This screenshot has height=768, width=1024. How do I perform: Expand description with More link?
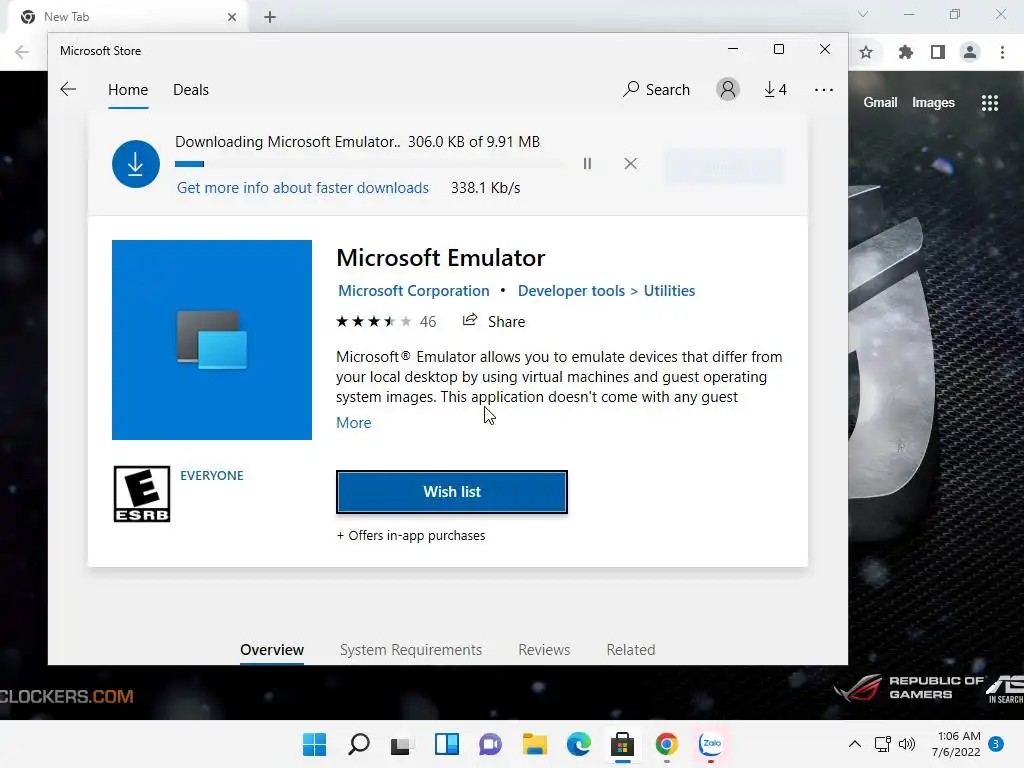[x=353, y=423]
